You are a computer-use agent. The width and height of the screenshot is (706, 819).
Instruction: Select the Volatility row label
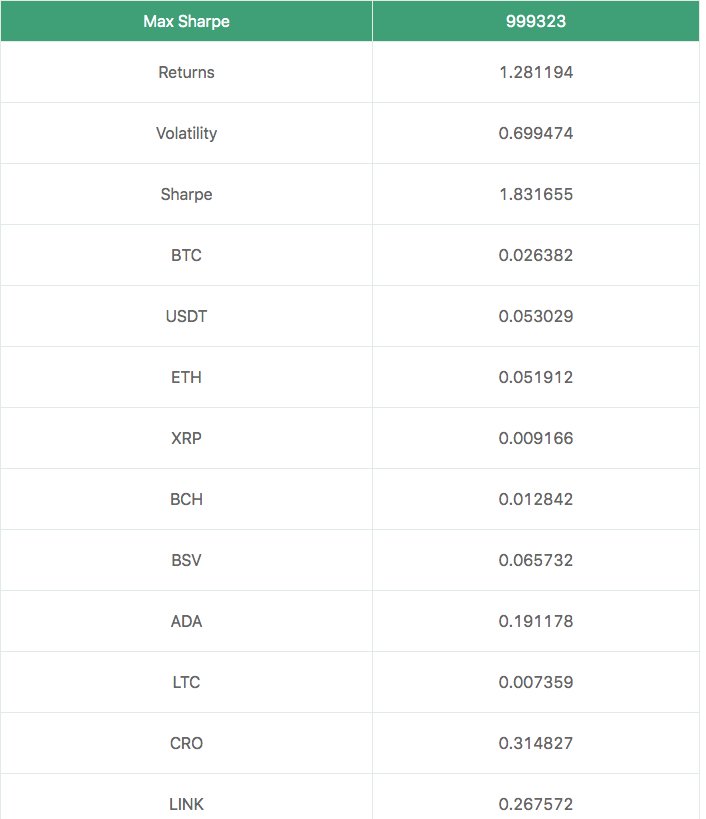click(x=186, y=133)
